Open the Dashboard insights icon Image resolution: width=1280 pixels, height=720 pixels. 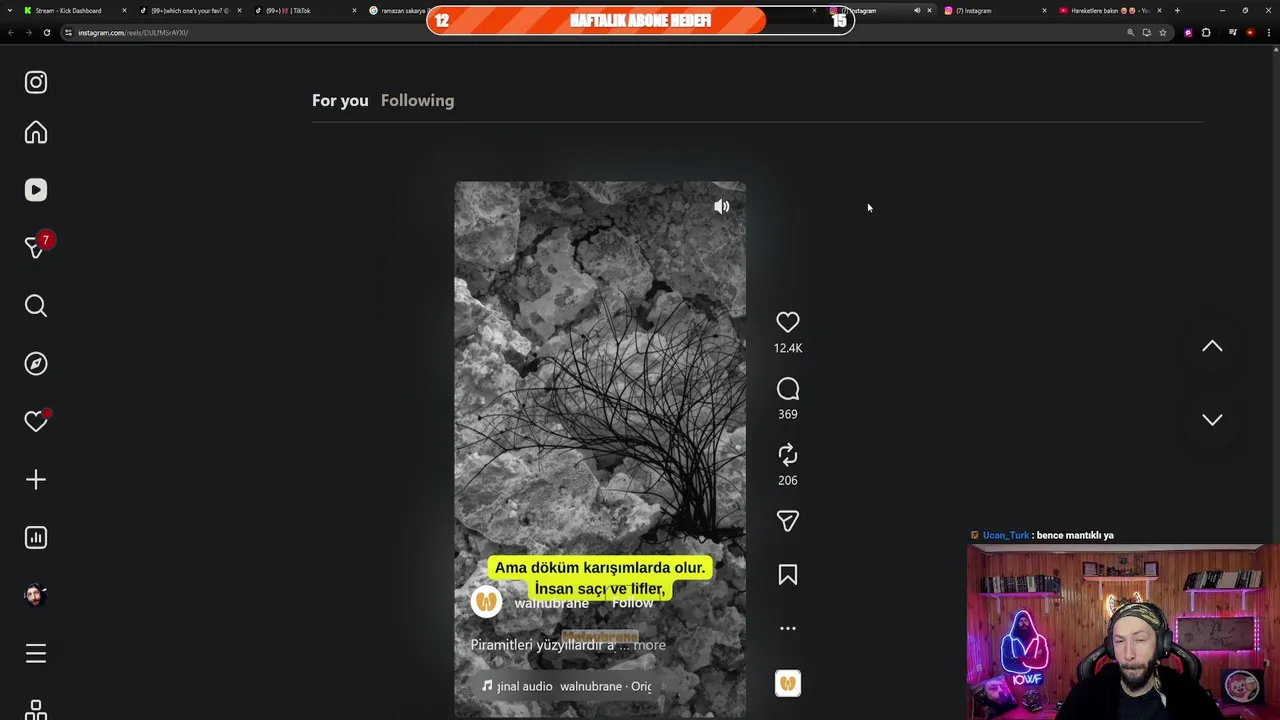click(x=36, y=538)
